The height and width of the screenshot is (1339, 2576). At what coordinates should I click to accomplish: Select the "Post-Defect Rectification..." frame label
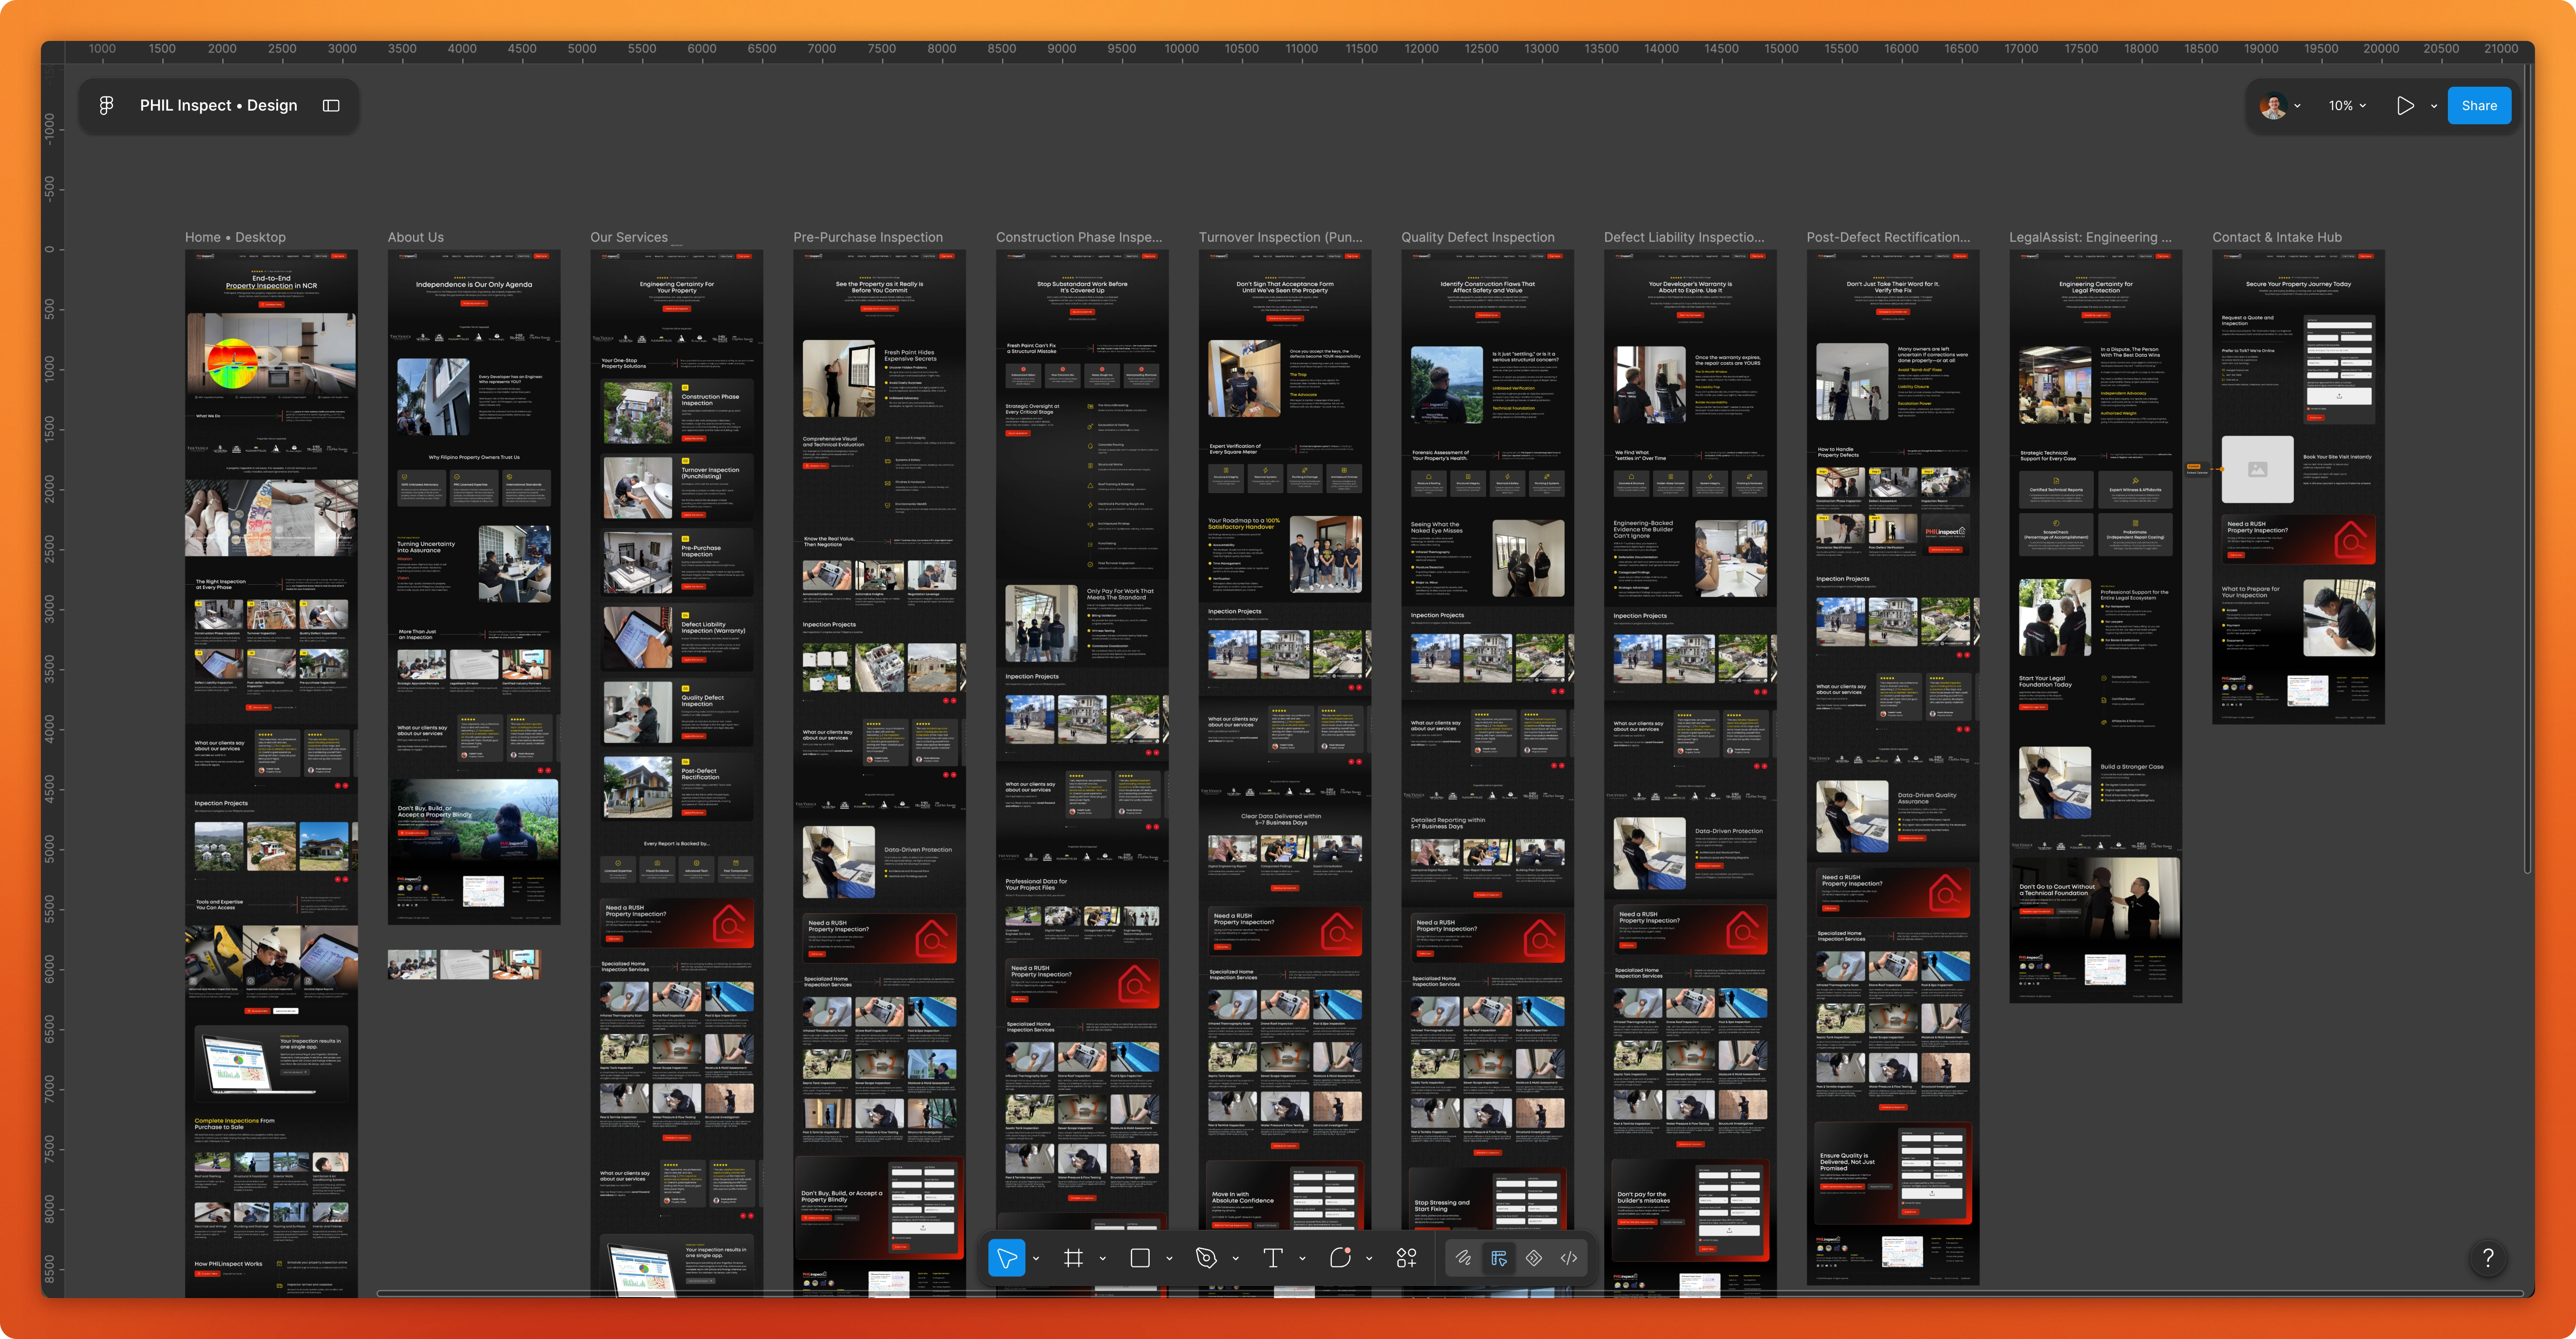pos(1888,237)
